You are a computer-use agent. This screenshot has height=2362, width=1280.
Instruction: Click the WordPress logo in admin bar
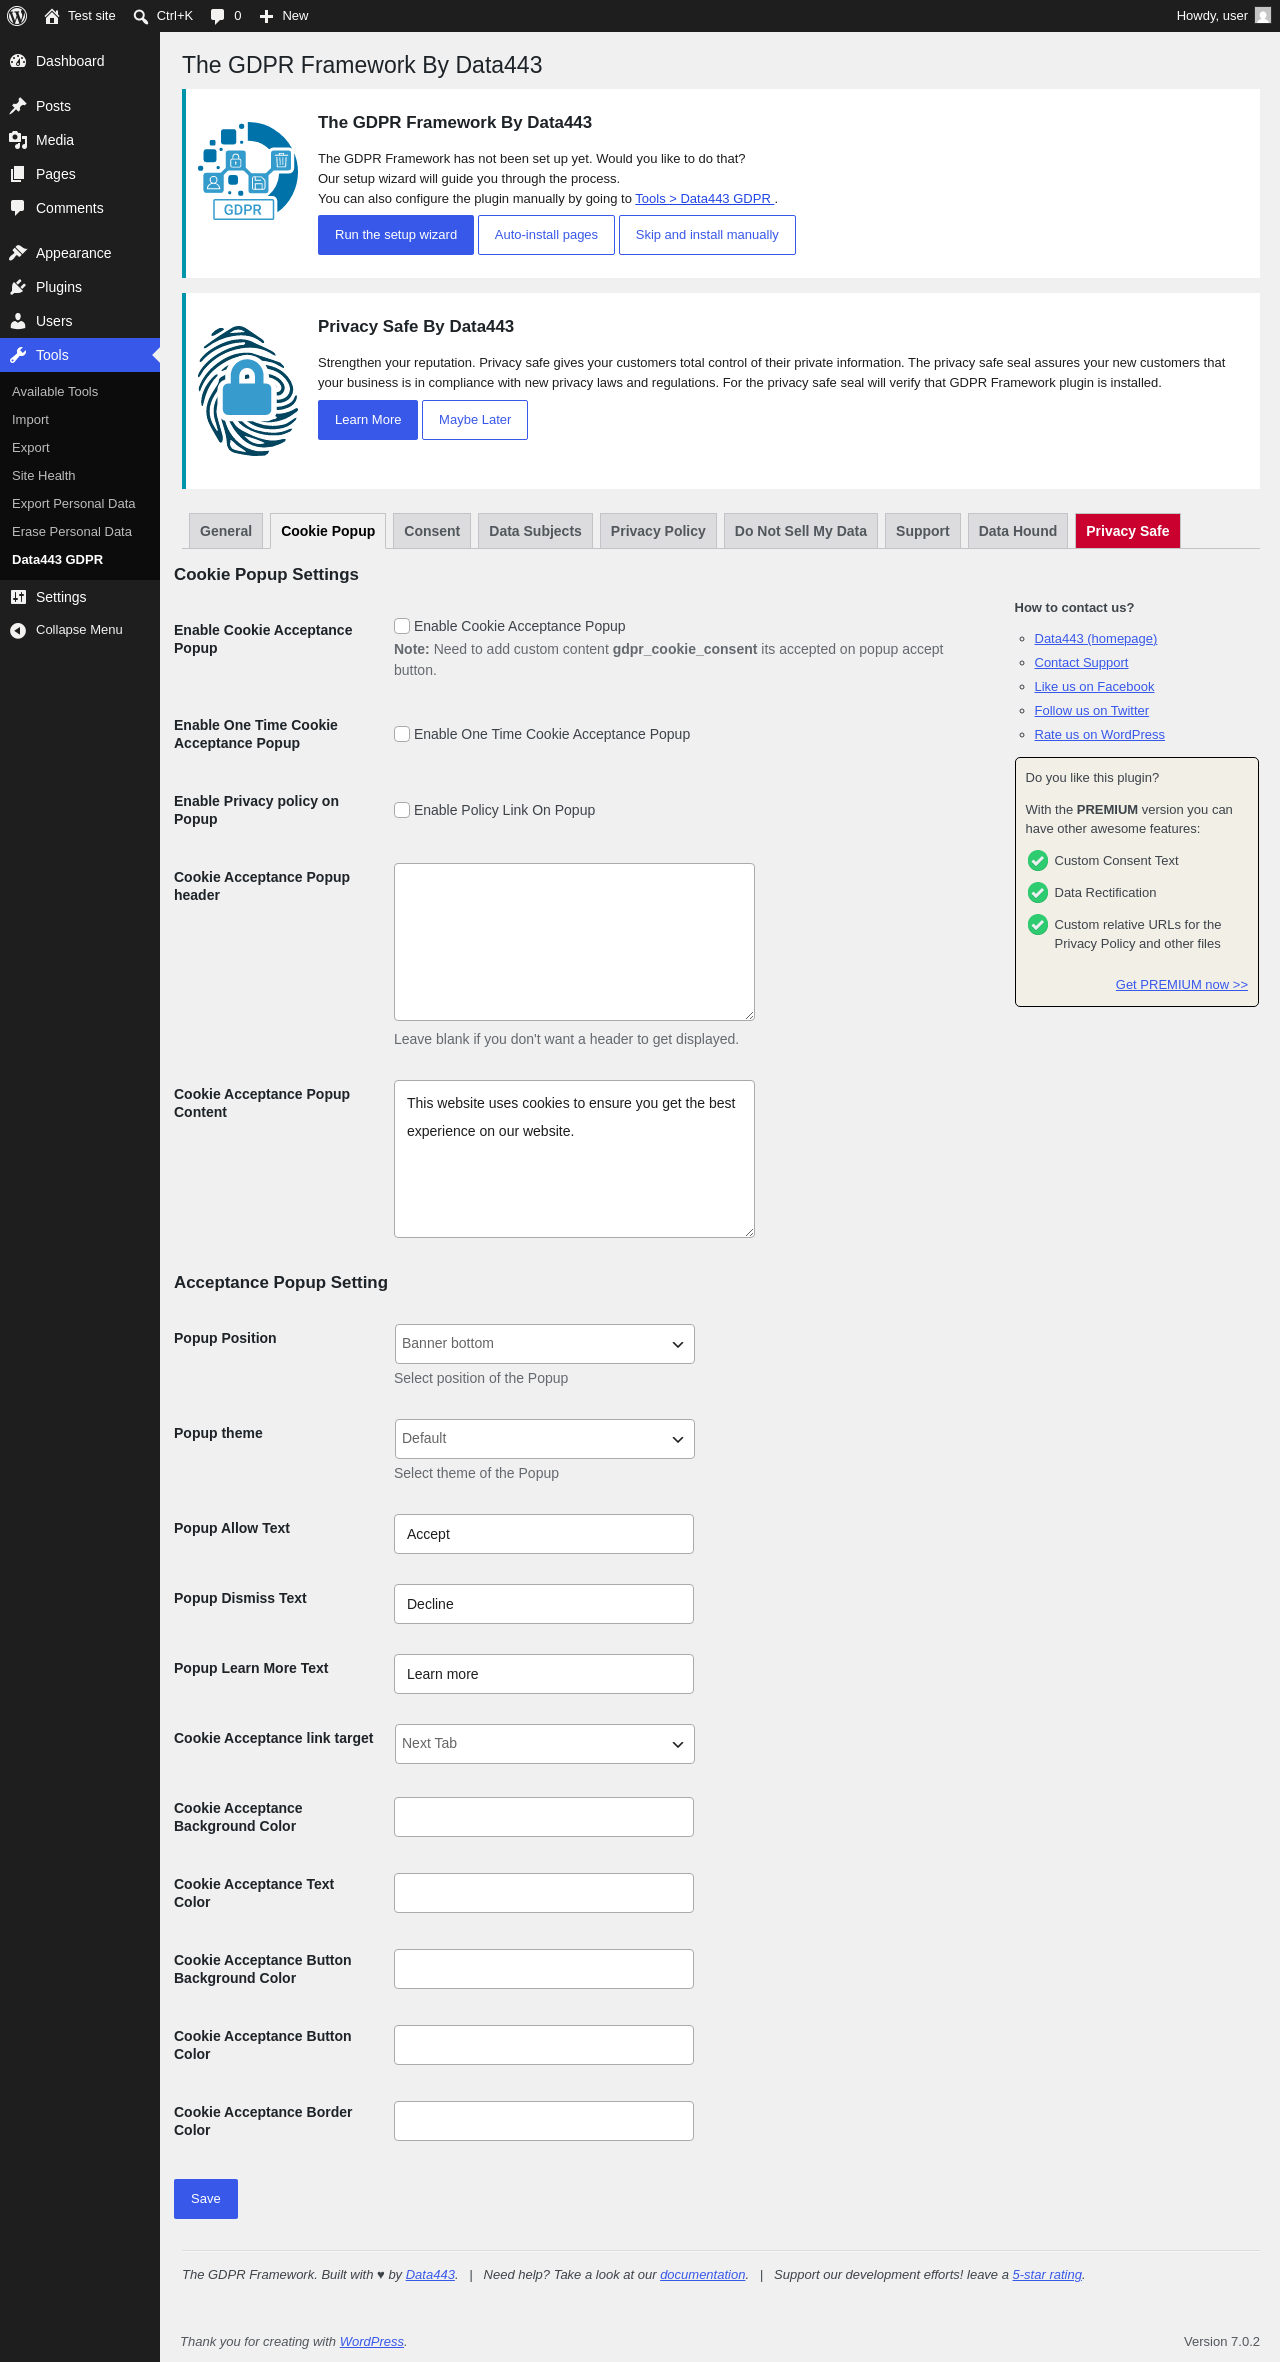pyautogui.click(x=17, y=16)
